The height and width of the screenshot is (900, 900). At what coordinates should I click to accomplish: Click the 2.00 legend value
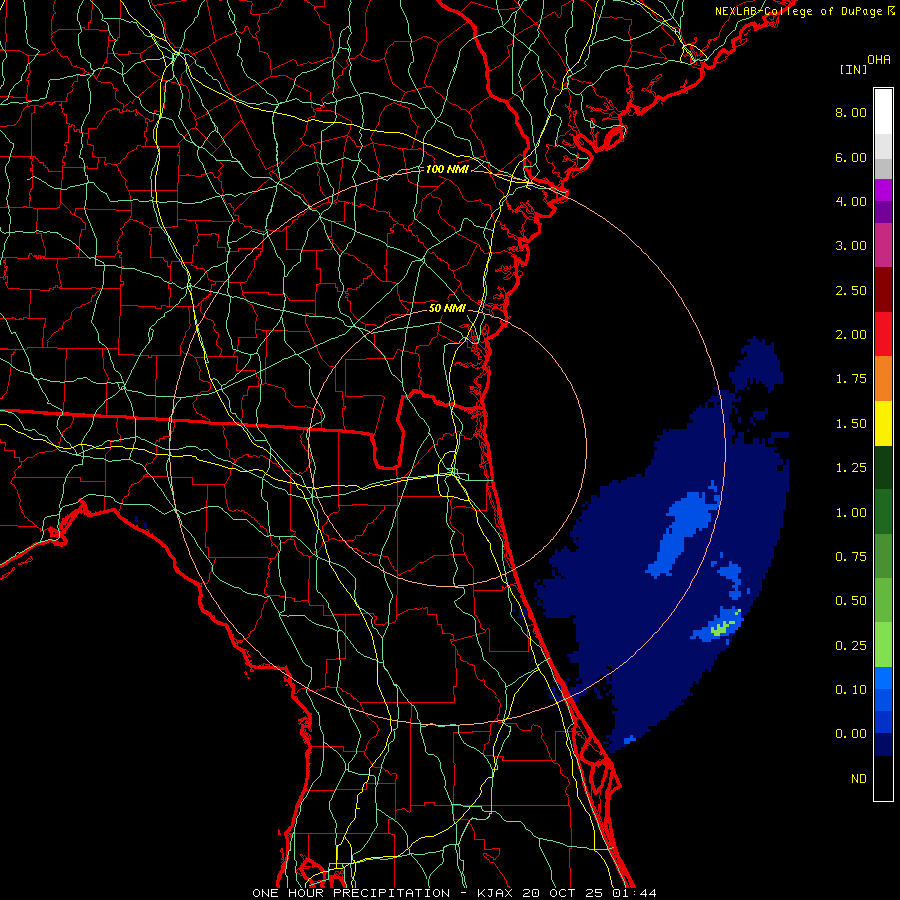point(851,335)
